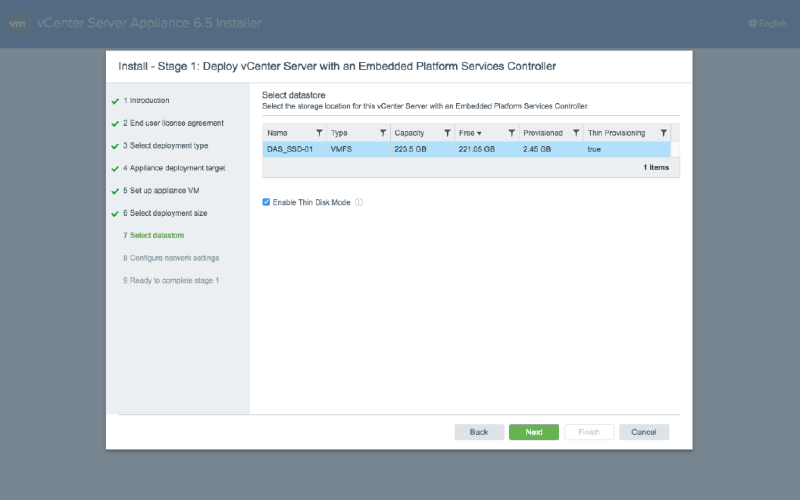Sort datastores by Free column
Screen dimensions: 800x500
[470, 133]
